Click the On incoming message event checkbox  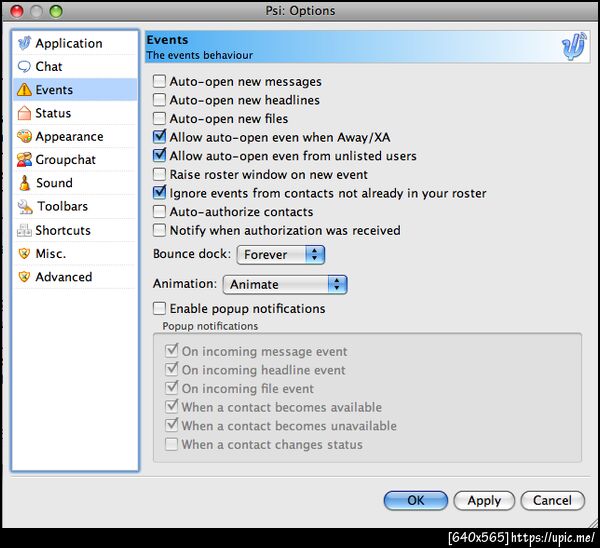click(171, 351)
